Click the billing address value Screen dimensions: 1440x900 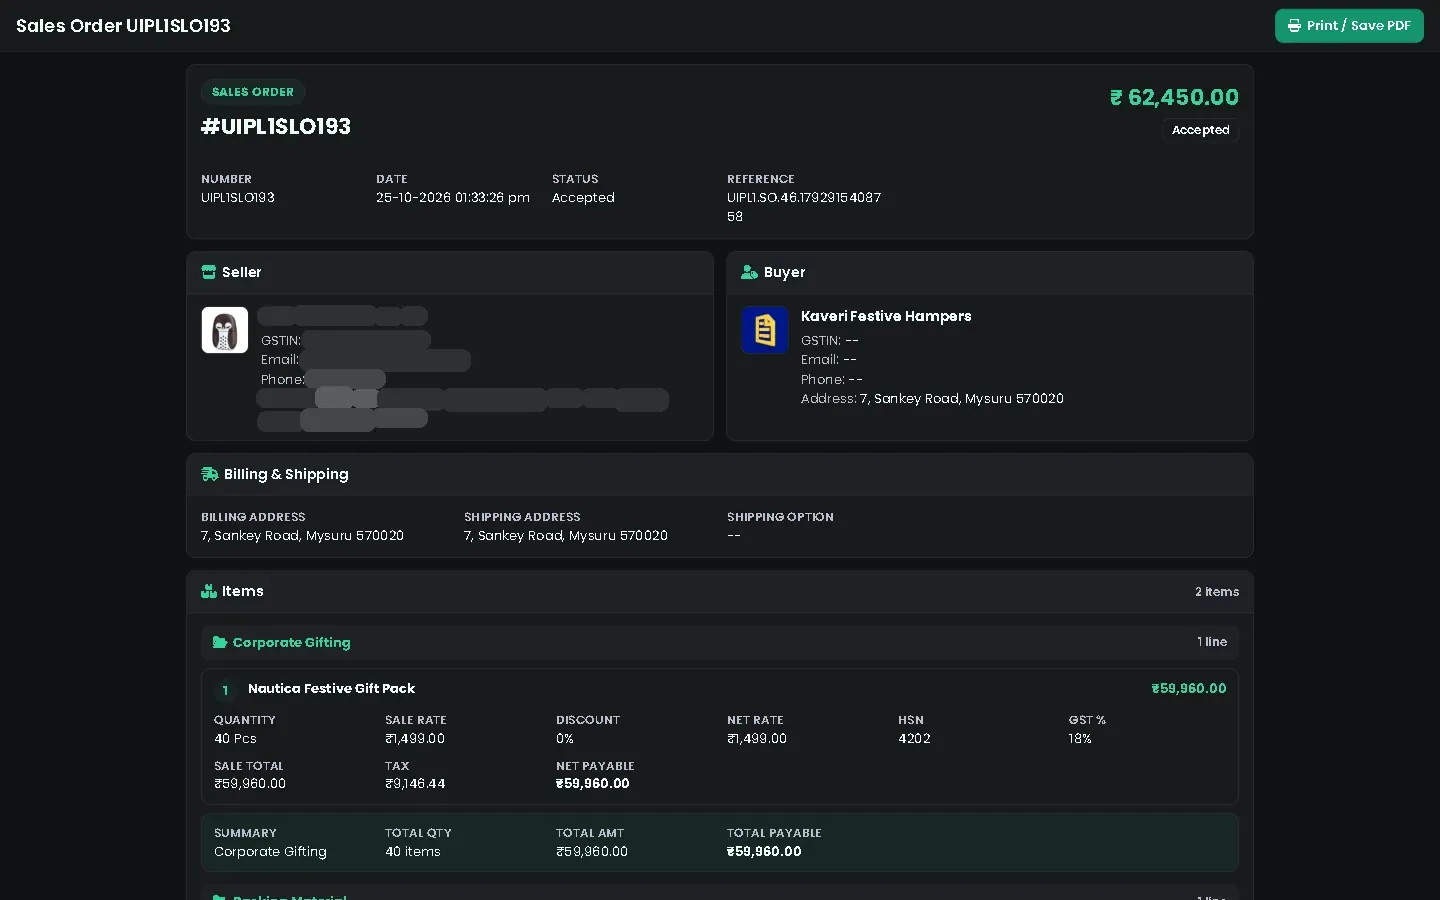pos(302,536)
